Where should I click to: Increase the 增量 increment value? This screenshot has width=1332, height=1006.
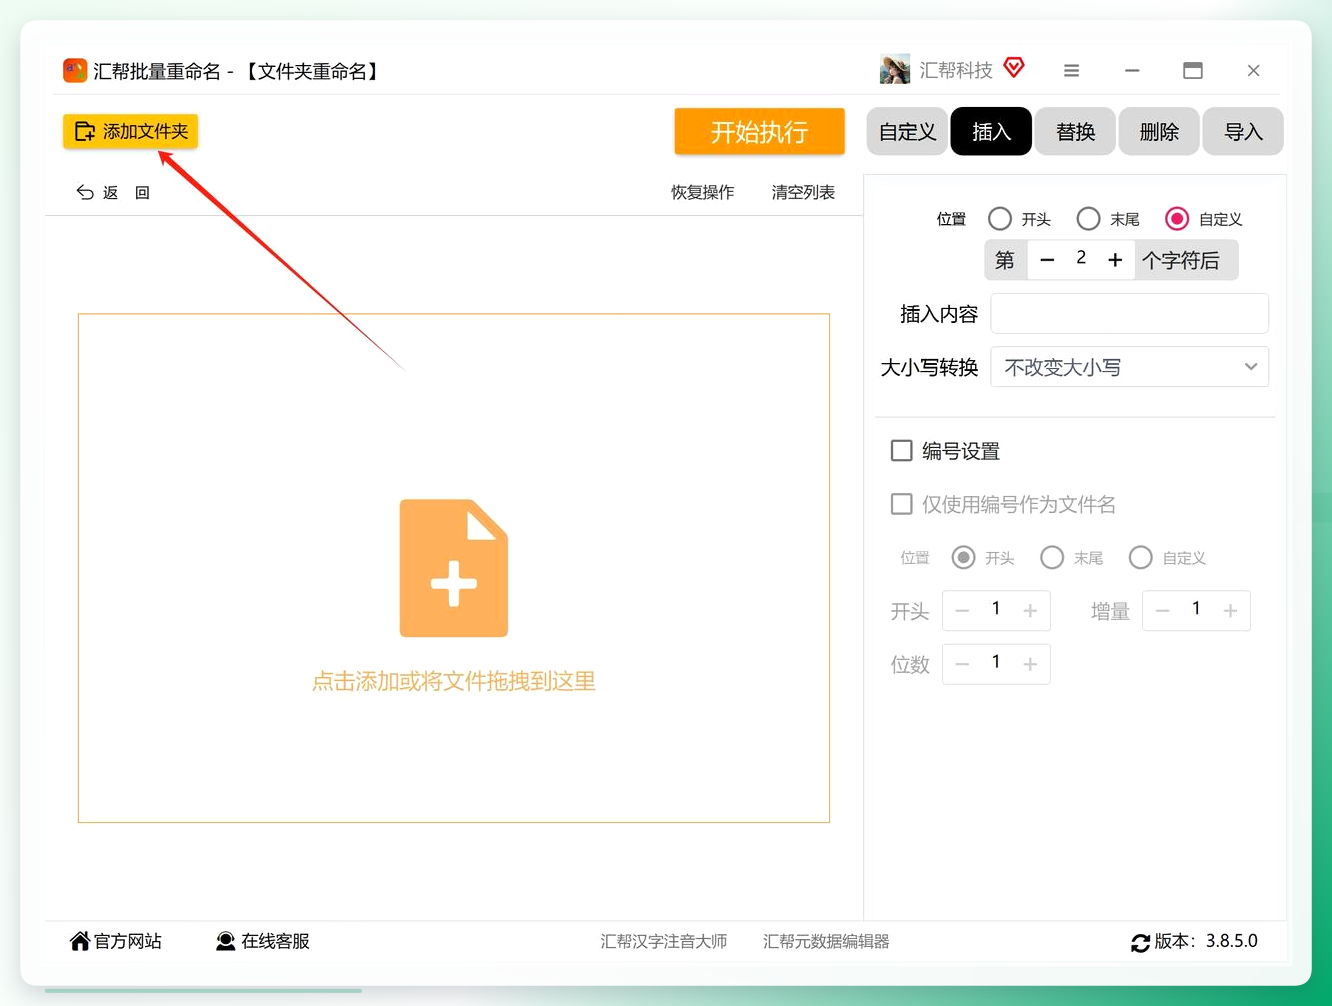[x=1230, y=611]
